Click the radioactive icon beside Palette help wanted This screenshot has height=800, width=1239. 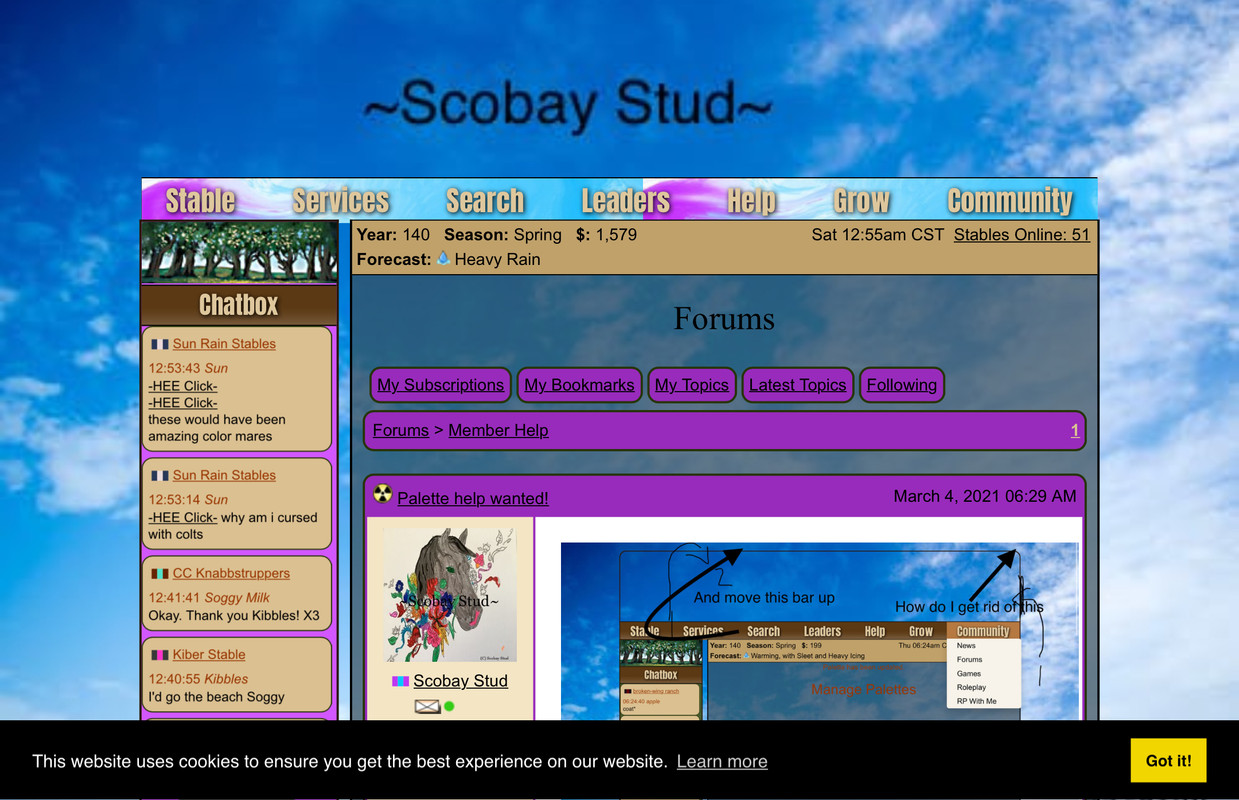(383, 493)
